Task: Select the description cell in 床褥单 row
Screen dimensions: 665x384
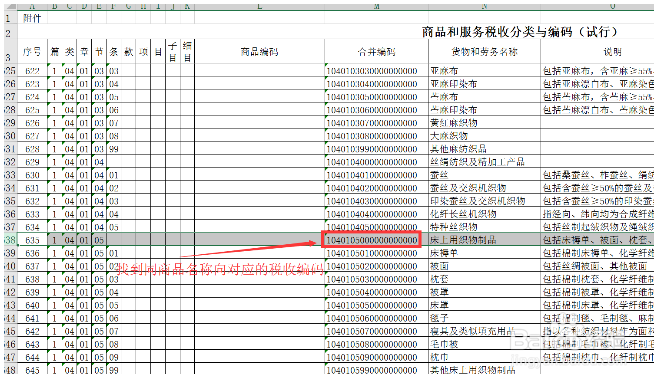Action: tap(598, 253)
